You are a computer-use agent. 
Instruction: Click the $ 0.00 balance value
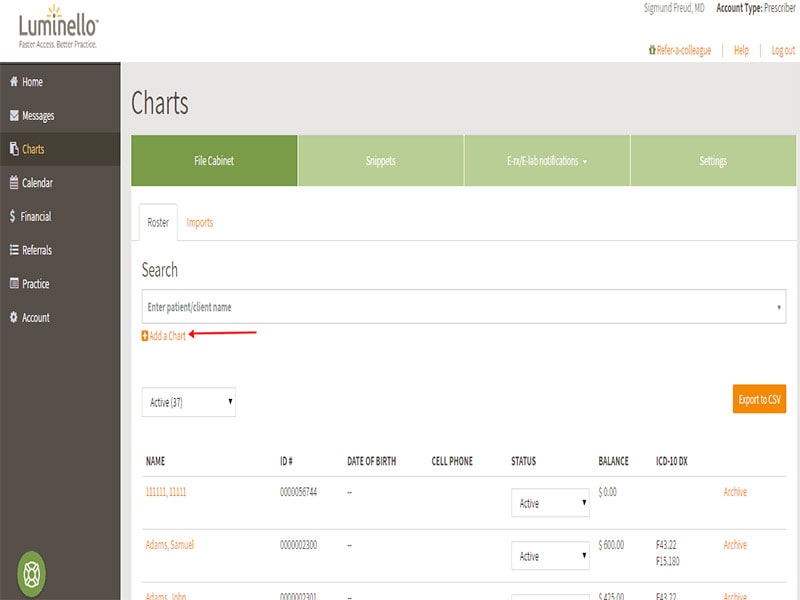pyautogui.click(x=607, y=492)
